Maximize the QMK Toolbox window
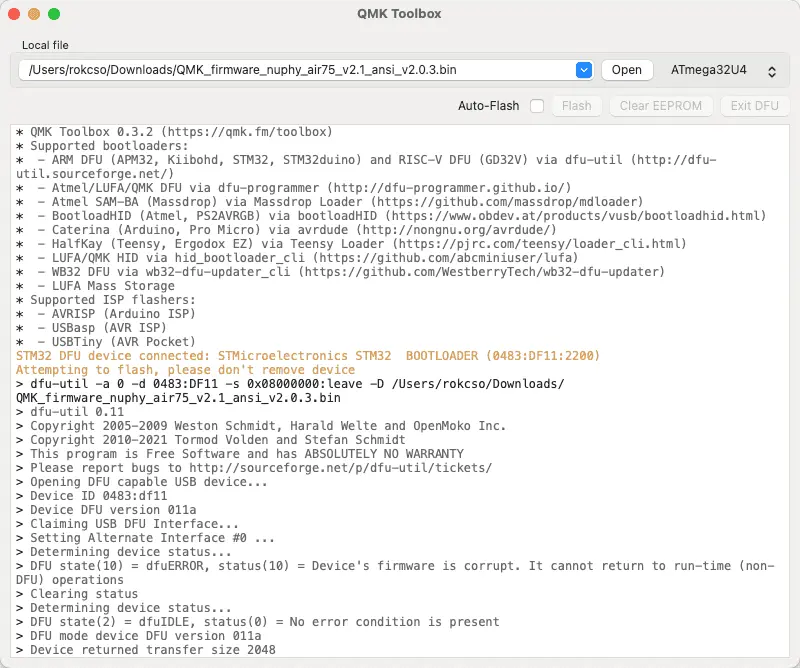The image size is (800, 668). pyautogui.click(x=54, y=14)
